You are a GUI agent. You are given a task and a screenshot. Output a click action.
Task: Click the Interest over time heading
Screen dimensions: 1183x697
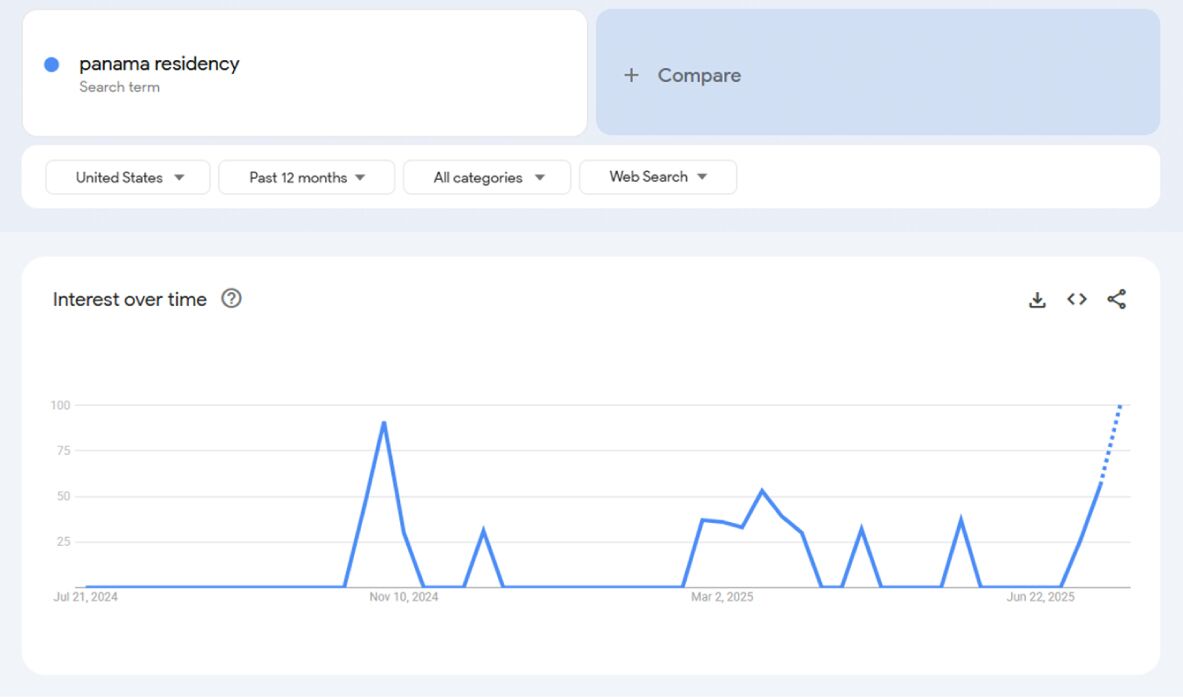pos(128,298)
